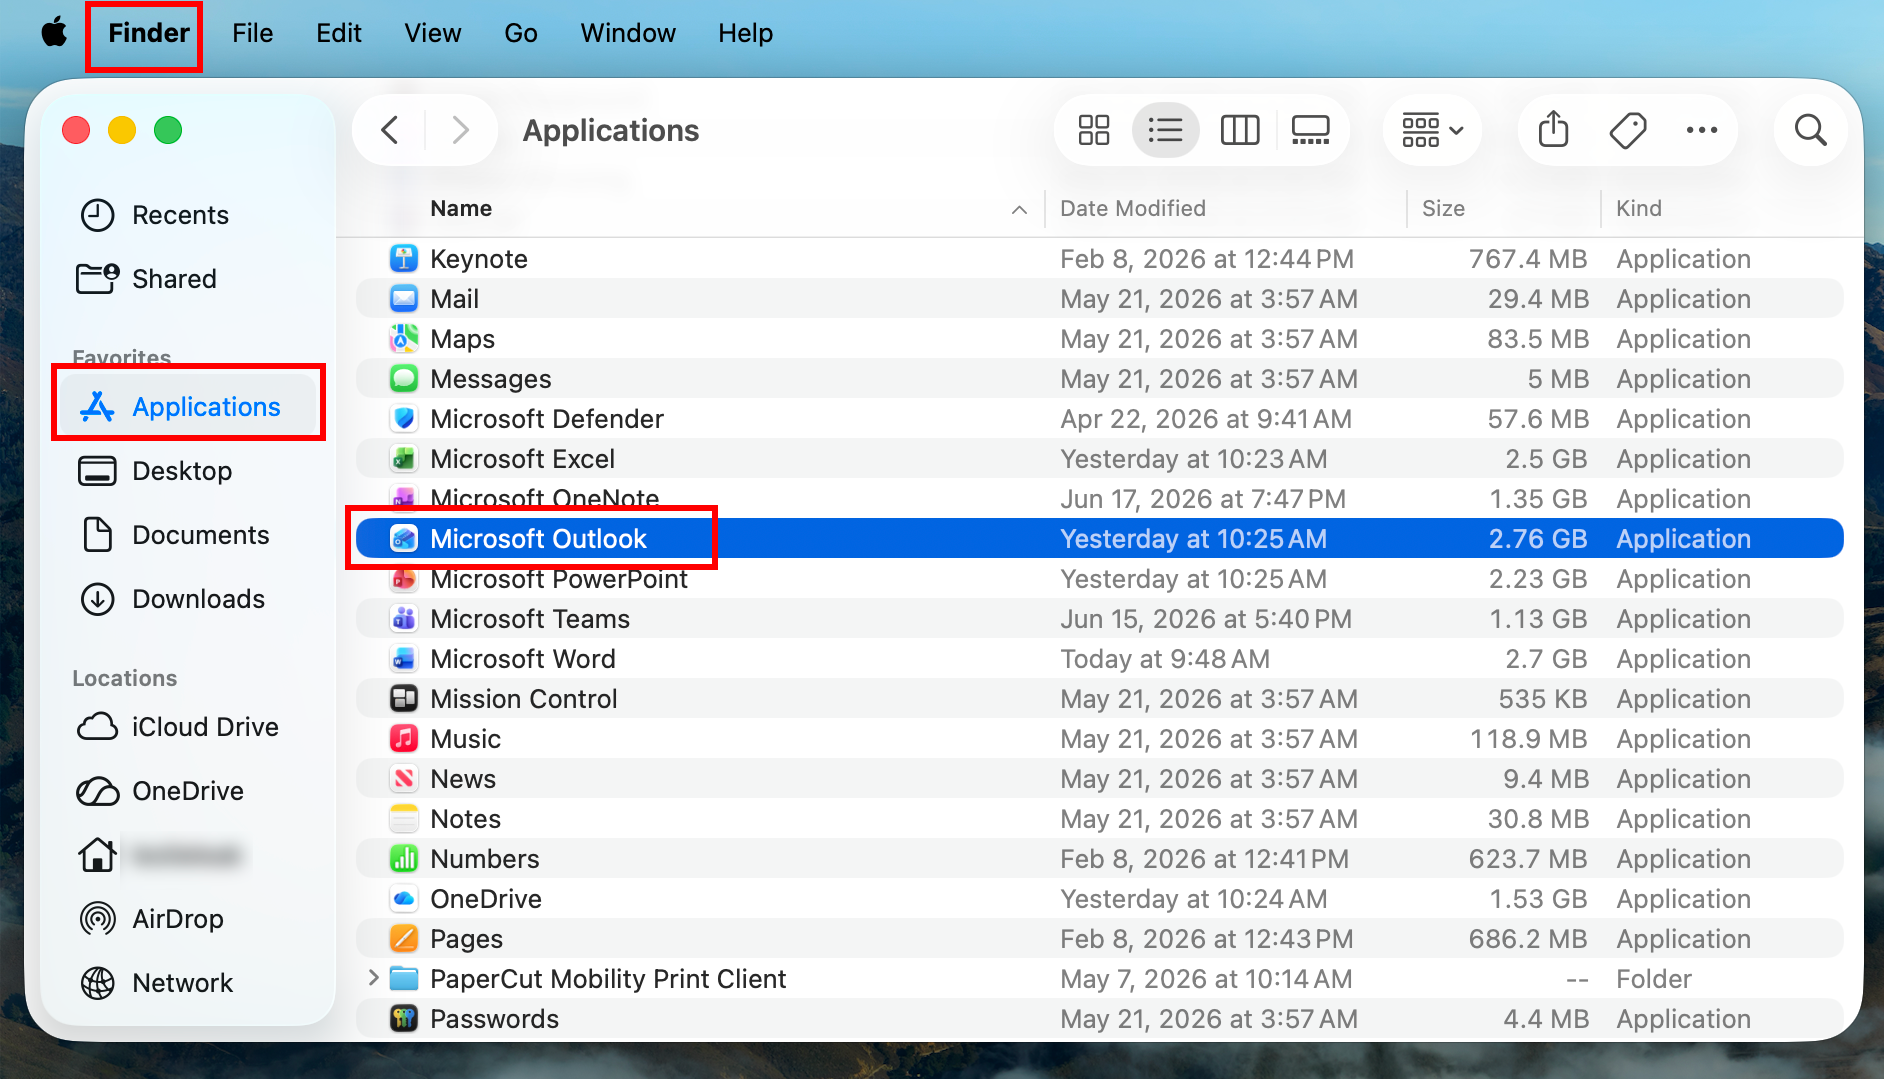The height and width of the screenshot is (1079, 1884).
Task: Select Applications in the sidebar
Action: point(188,407)
